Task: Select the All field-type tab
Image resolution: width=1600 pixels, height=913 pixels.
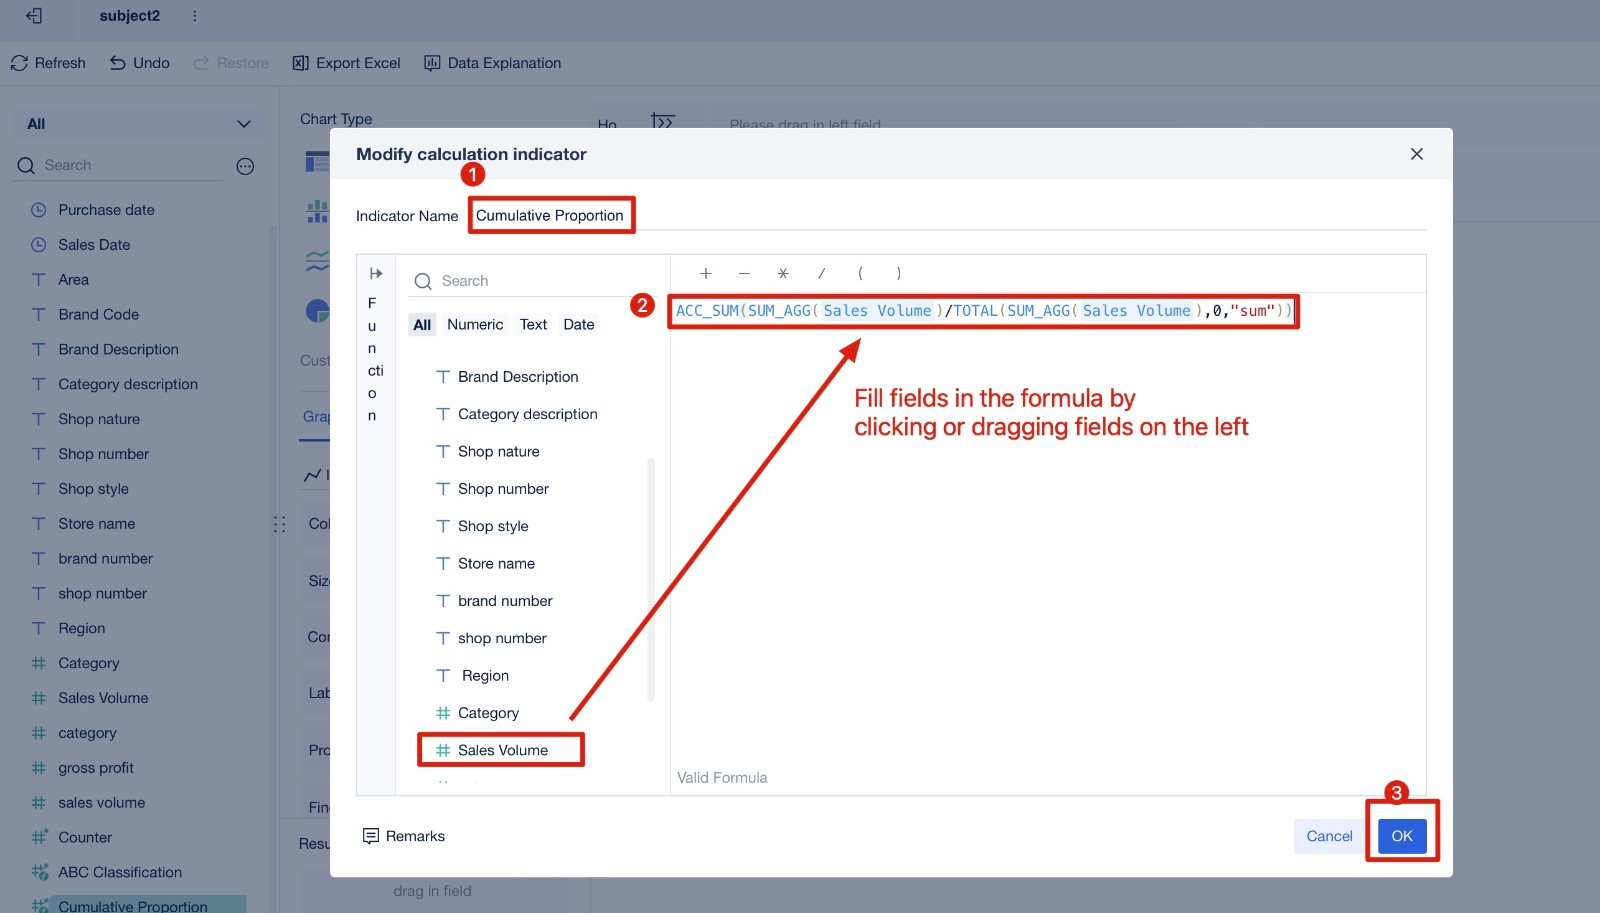Action: click(422, 325)
